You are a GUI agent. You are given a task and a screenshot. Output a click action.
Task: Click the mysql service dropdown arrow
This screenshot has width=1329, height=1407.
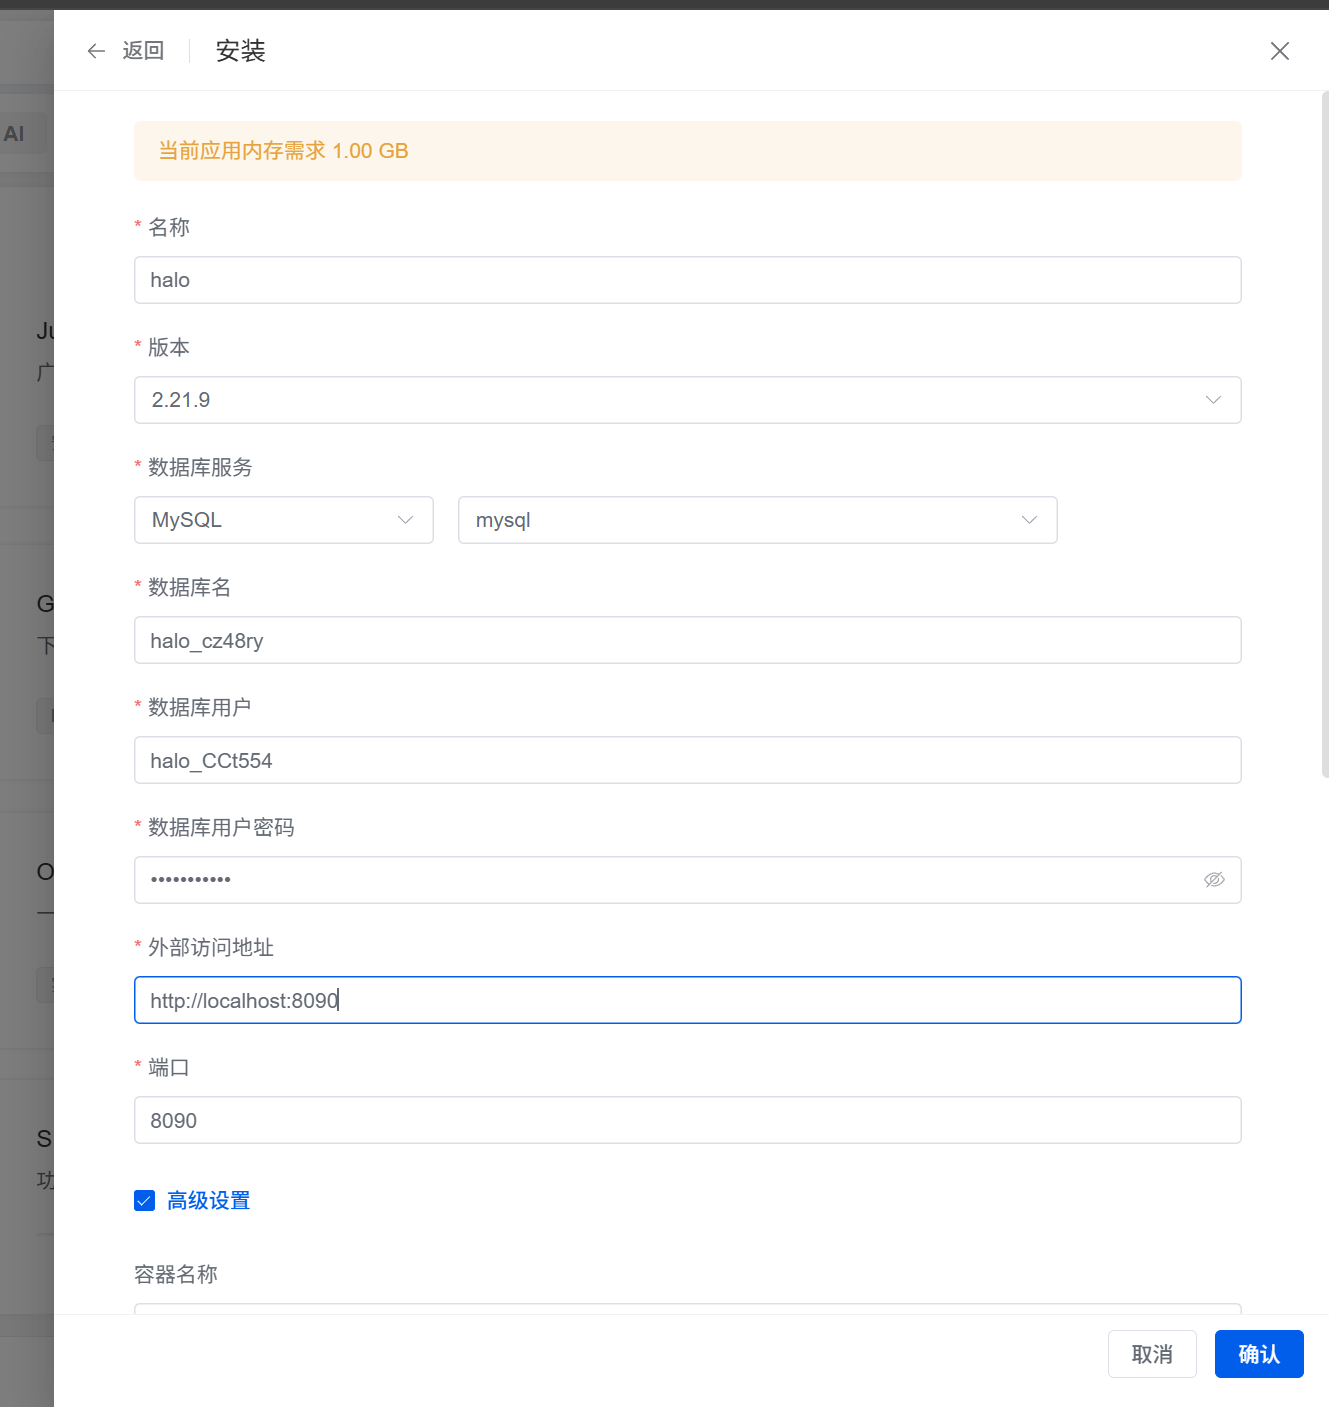tap(1029, 520)
